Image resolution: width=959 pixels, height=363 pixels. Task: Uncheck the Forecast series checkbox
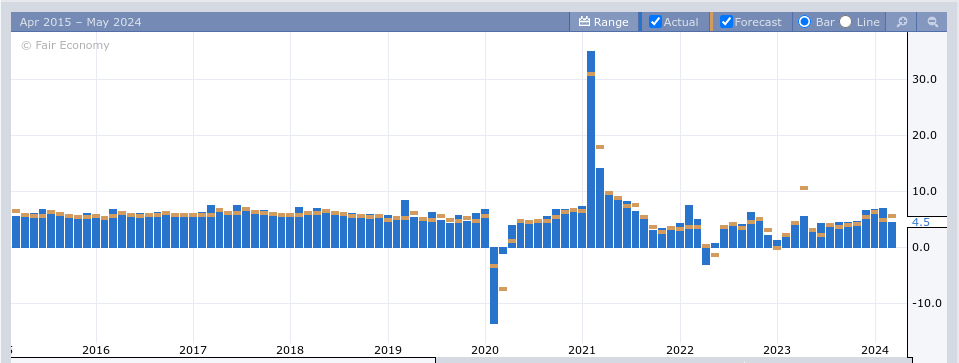tap(726, 22)
